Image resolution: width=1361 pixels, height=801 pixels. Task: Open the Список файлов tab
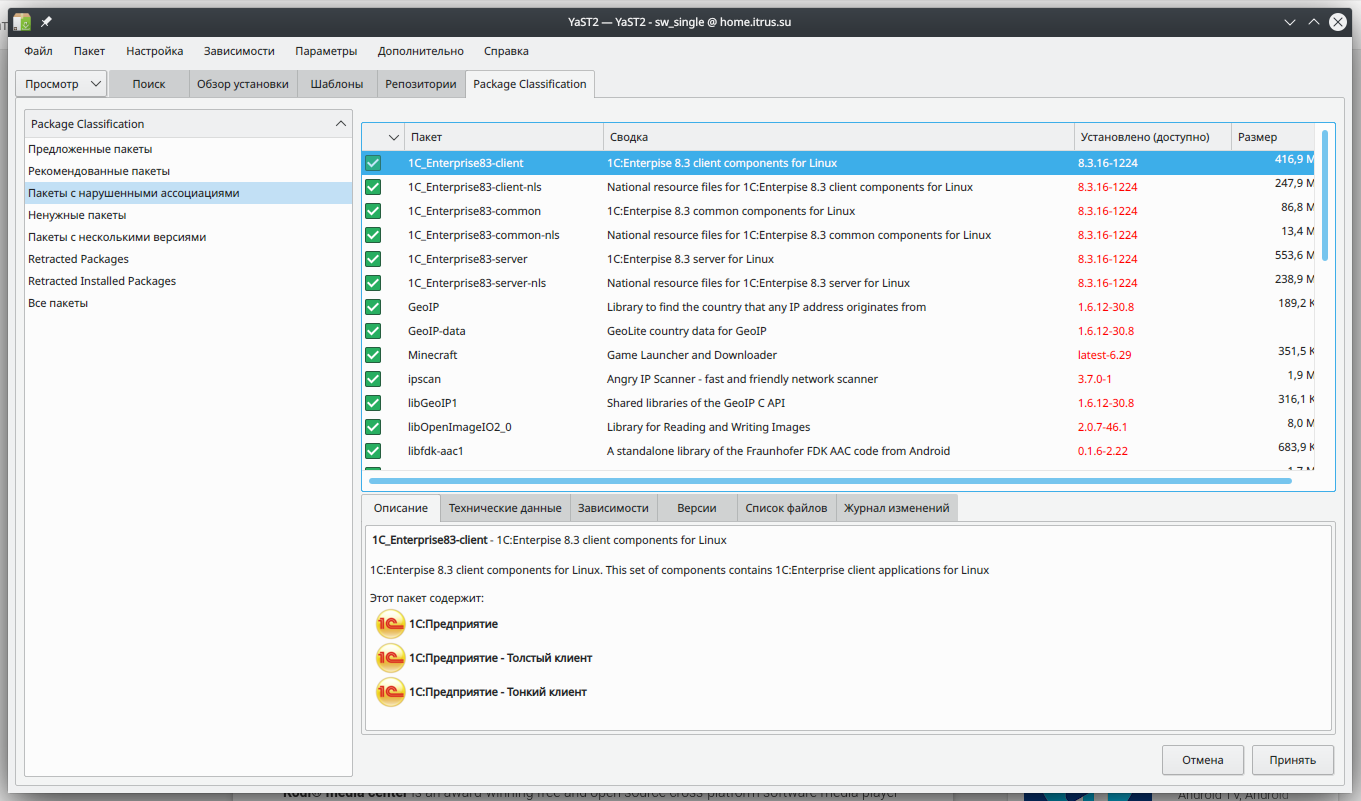[786, 508]
